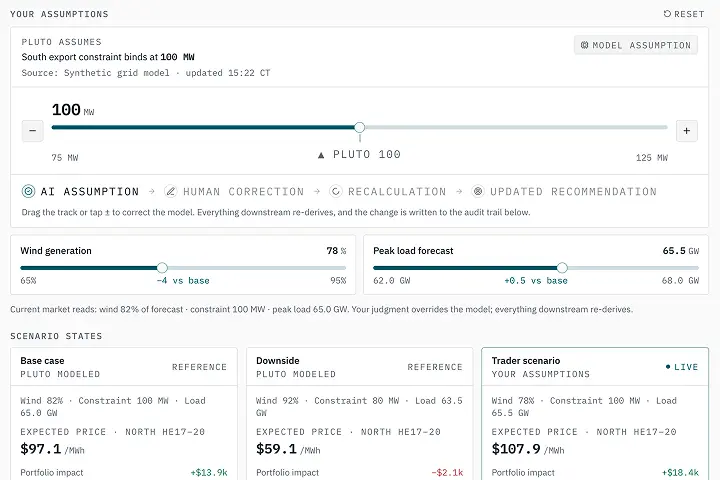Viewport: 720px width, 480px height.
Task: Decrease constraint with minus button
Action: 33,131
